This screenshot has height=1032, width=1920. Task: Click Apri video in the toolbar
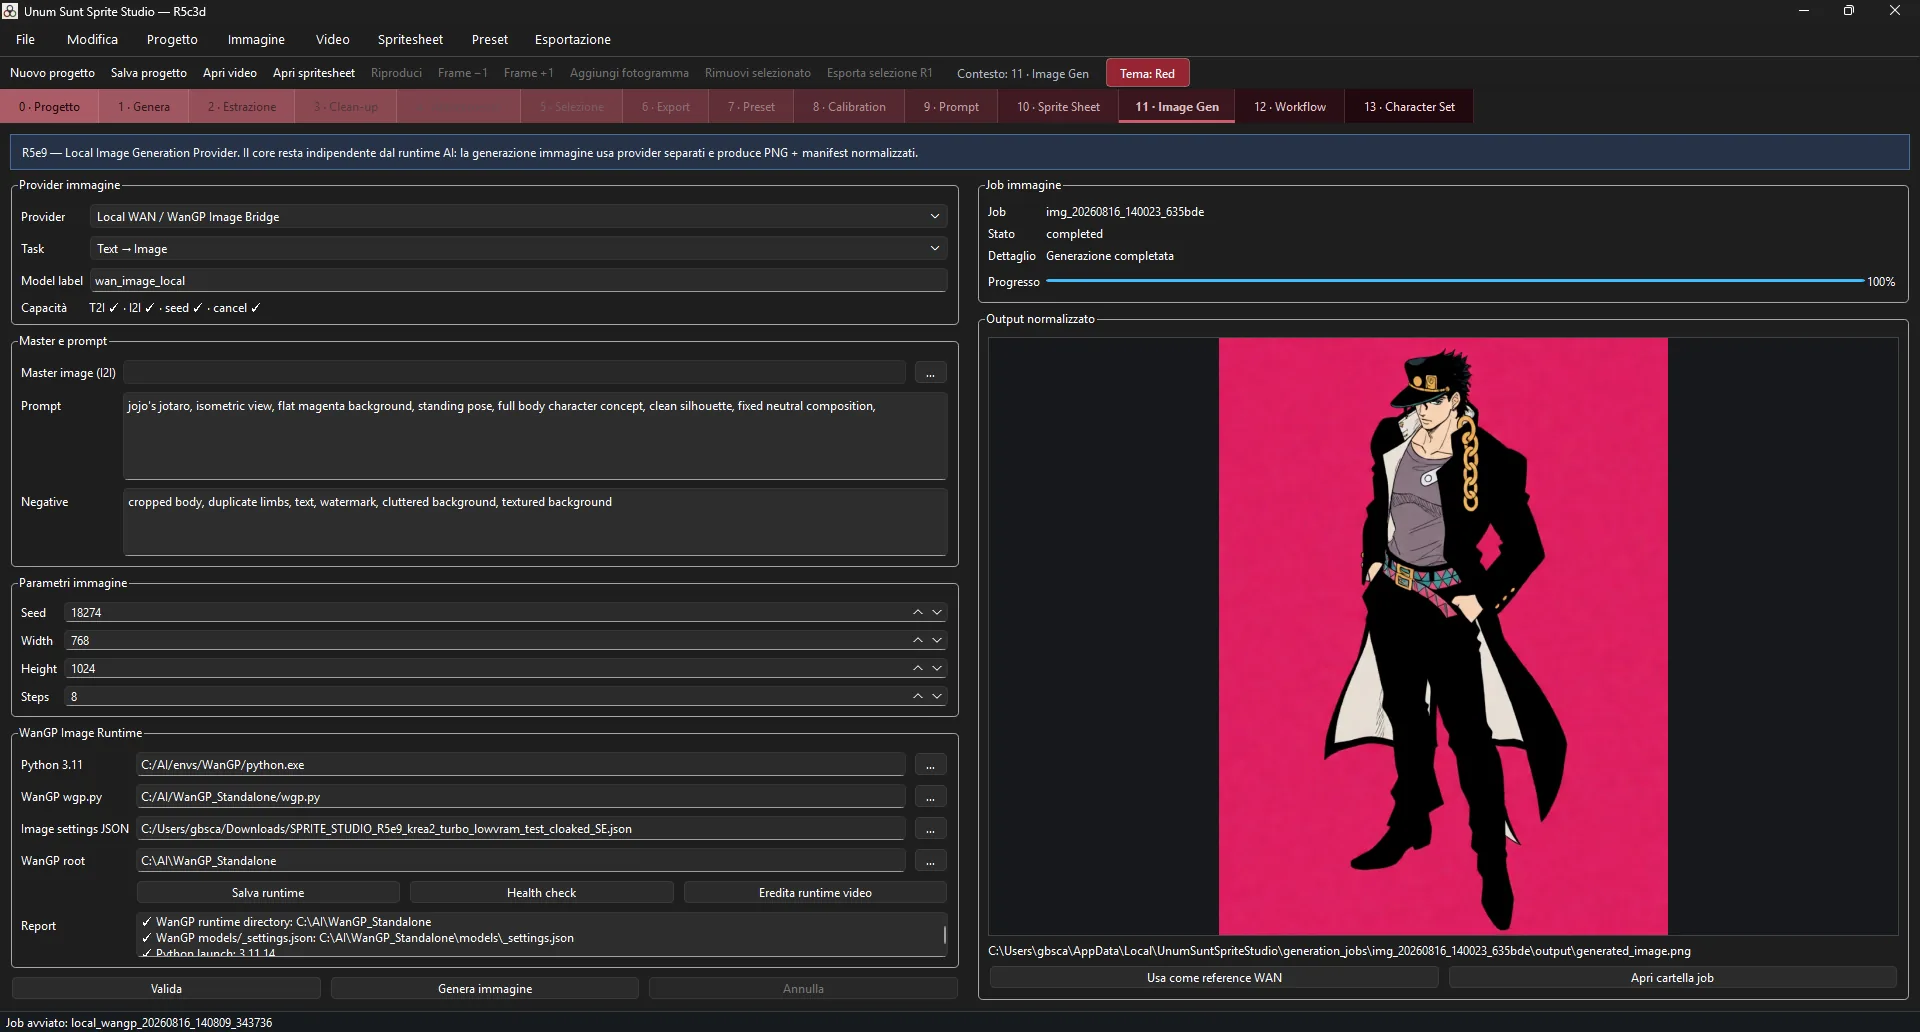[x=230, y=73]
